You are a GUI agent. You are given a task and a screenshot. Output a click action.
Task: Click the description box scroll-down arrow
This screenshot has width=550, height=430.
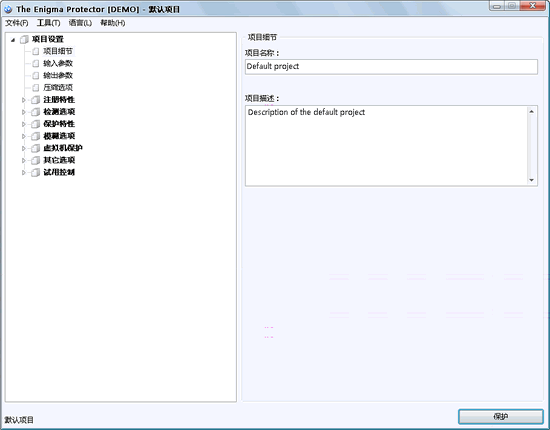click(x=531, y=180)
